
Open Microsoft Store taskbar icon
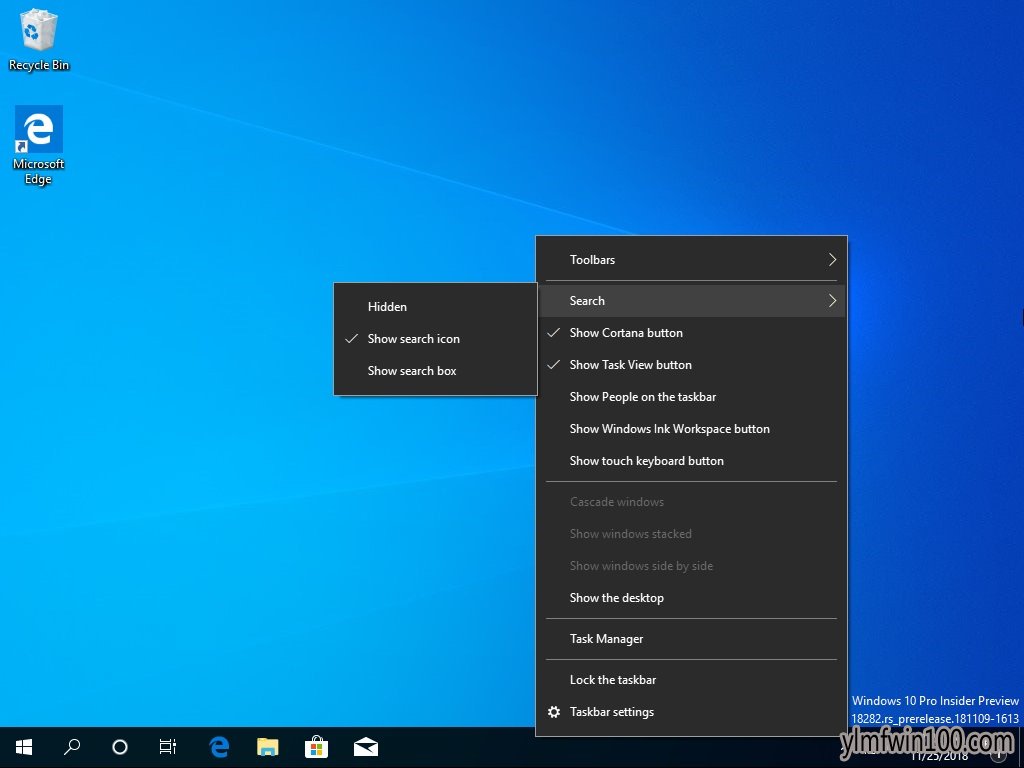tap(317, 746)
